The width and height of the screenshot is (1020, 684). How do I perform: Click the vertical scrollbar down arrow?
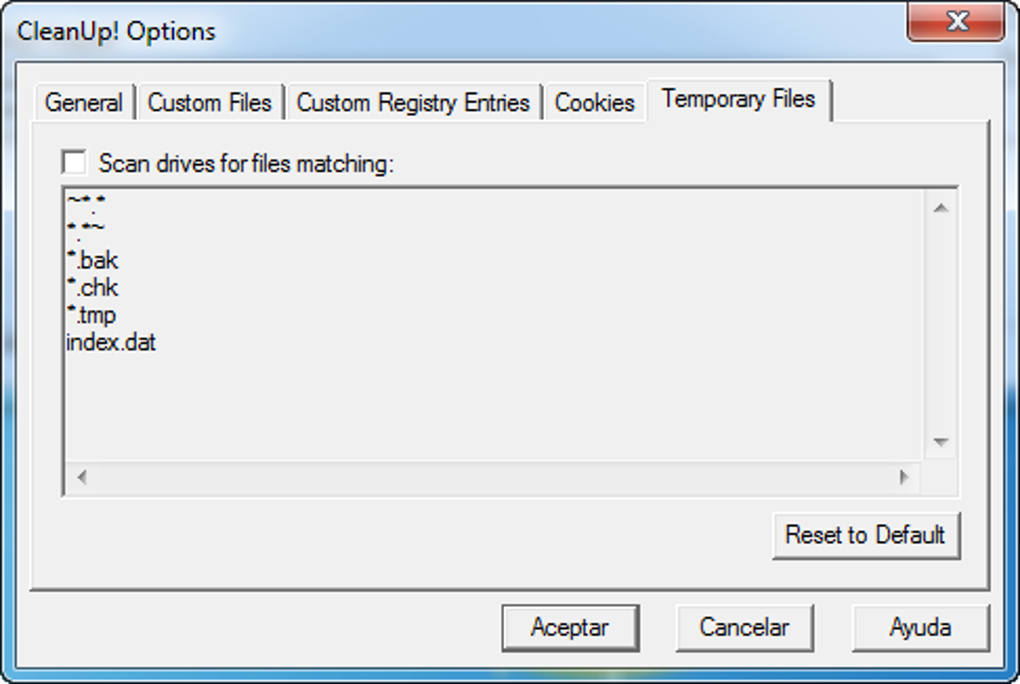coord(940,442)
